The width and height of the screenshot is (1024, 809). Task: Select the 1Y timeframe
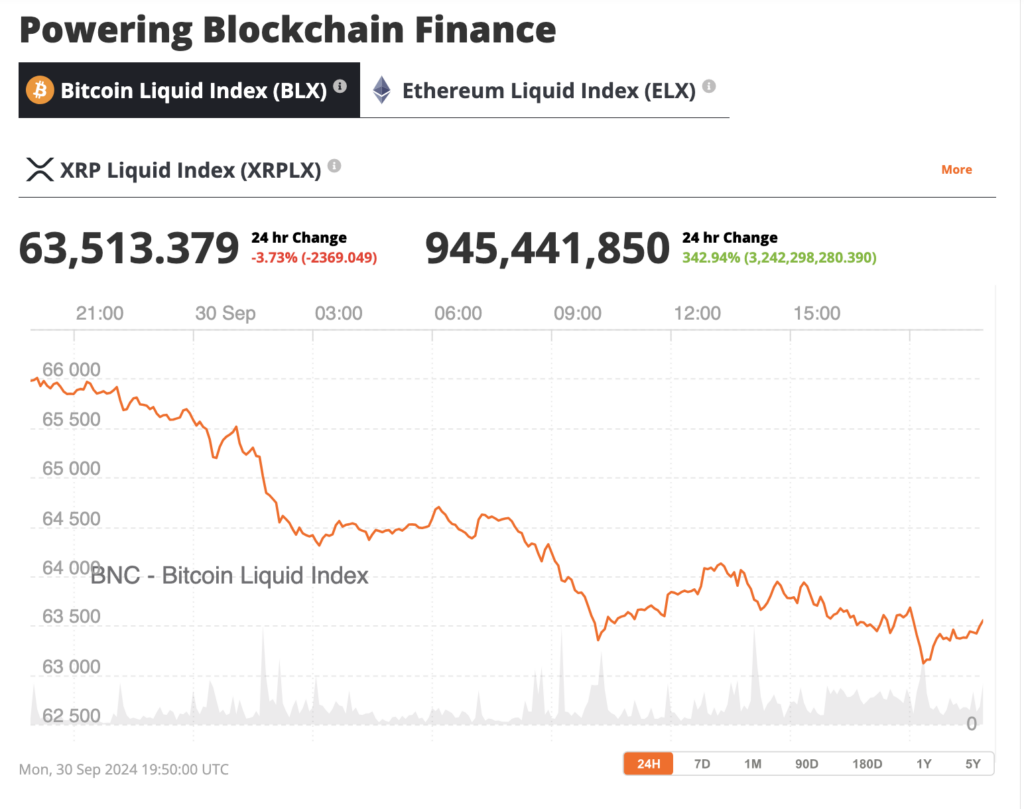tap(924, 763)
